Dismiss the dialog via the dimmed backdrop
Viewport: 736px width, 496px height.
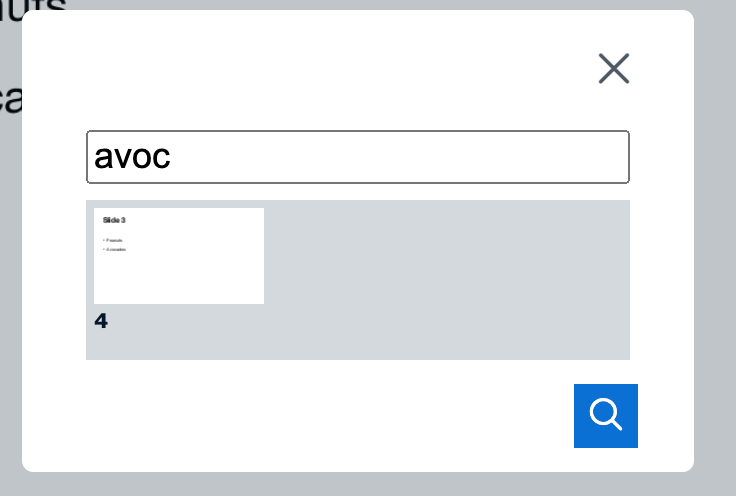(715, 248)
